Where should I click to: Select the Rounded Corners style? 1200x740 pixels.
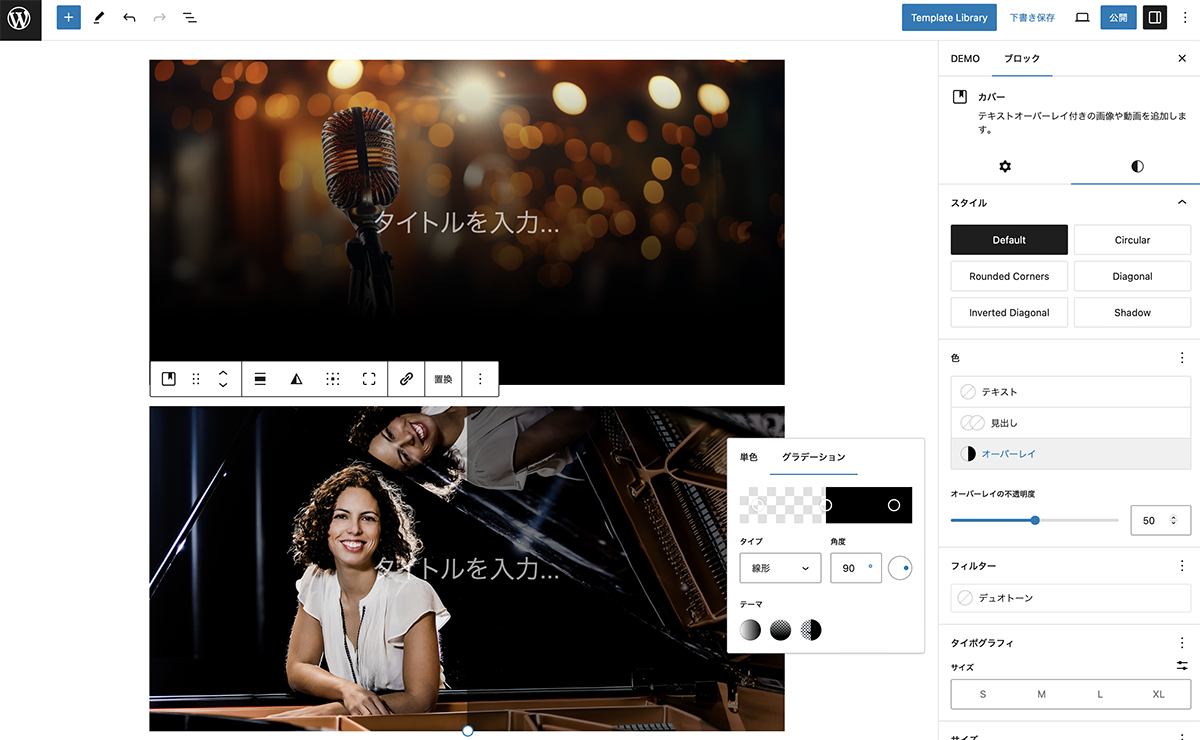[x=1009, y=276]
